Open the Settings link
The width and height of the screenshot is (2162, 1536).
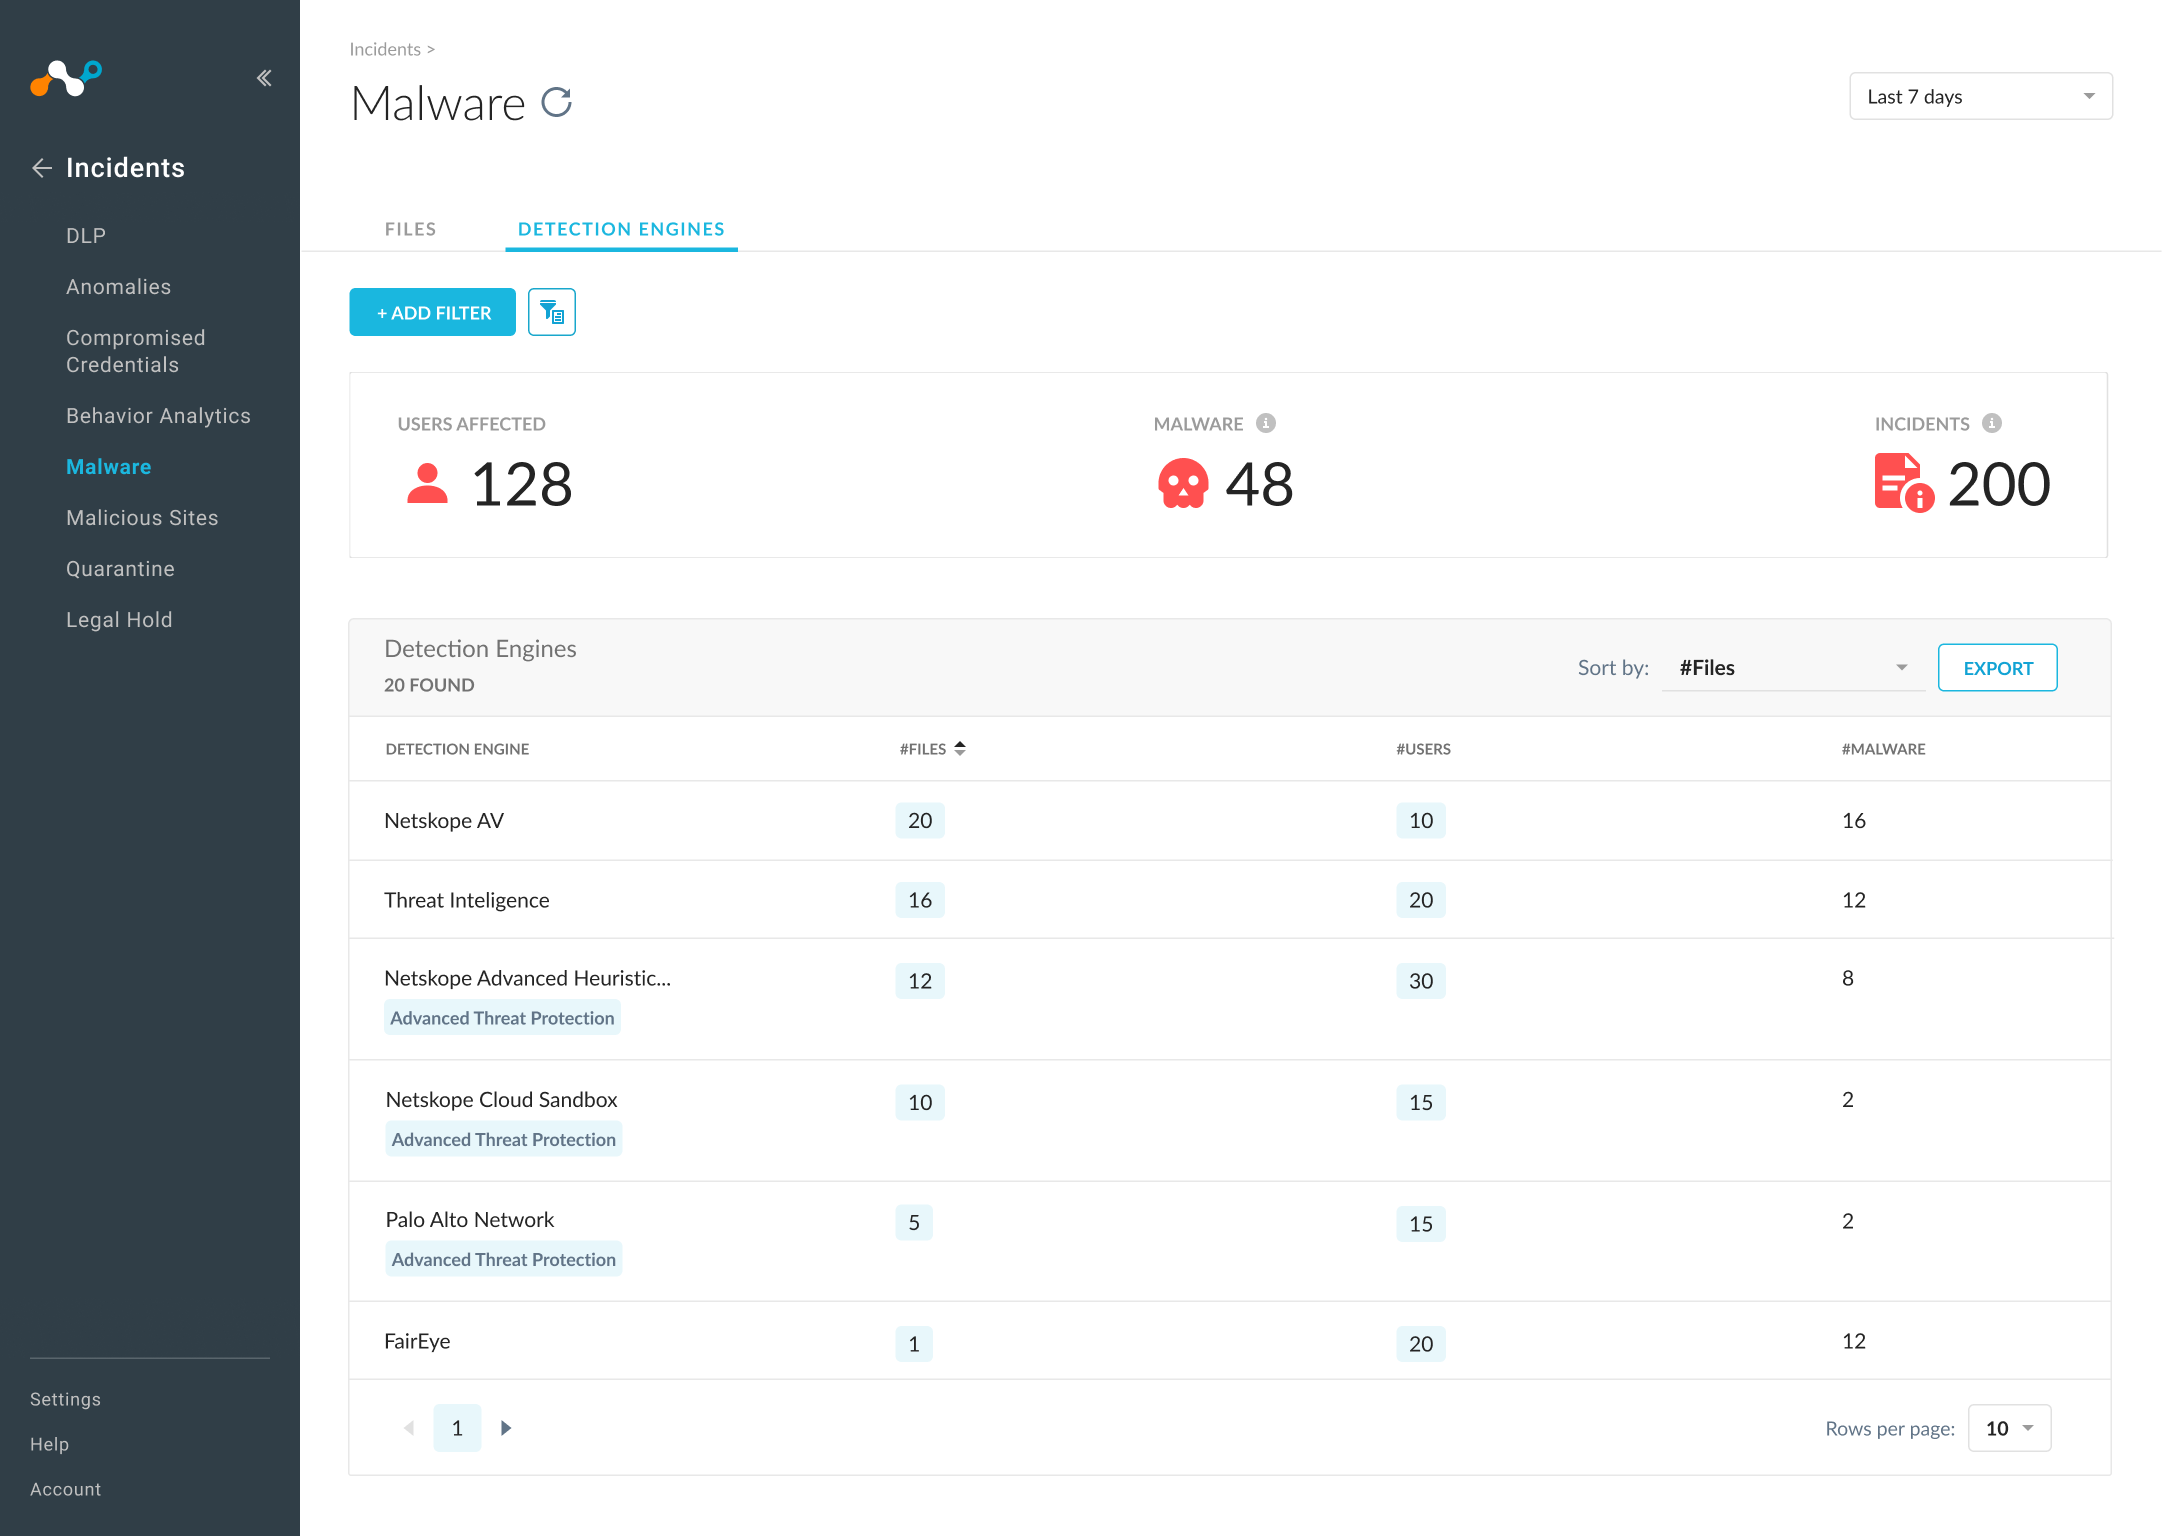pyautogui.click(x=65, y=1399)
